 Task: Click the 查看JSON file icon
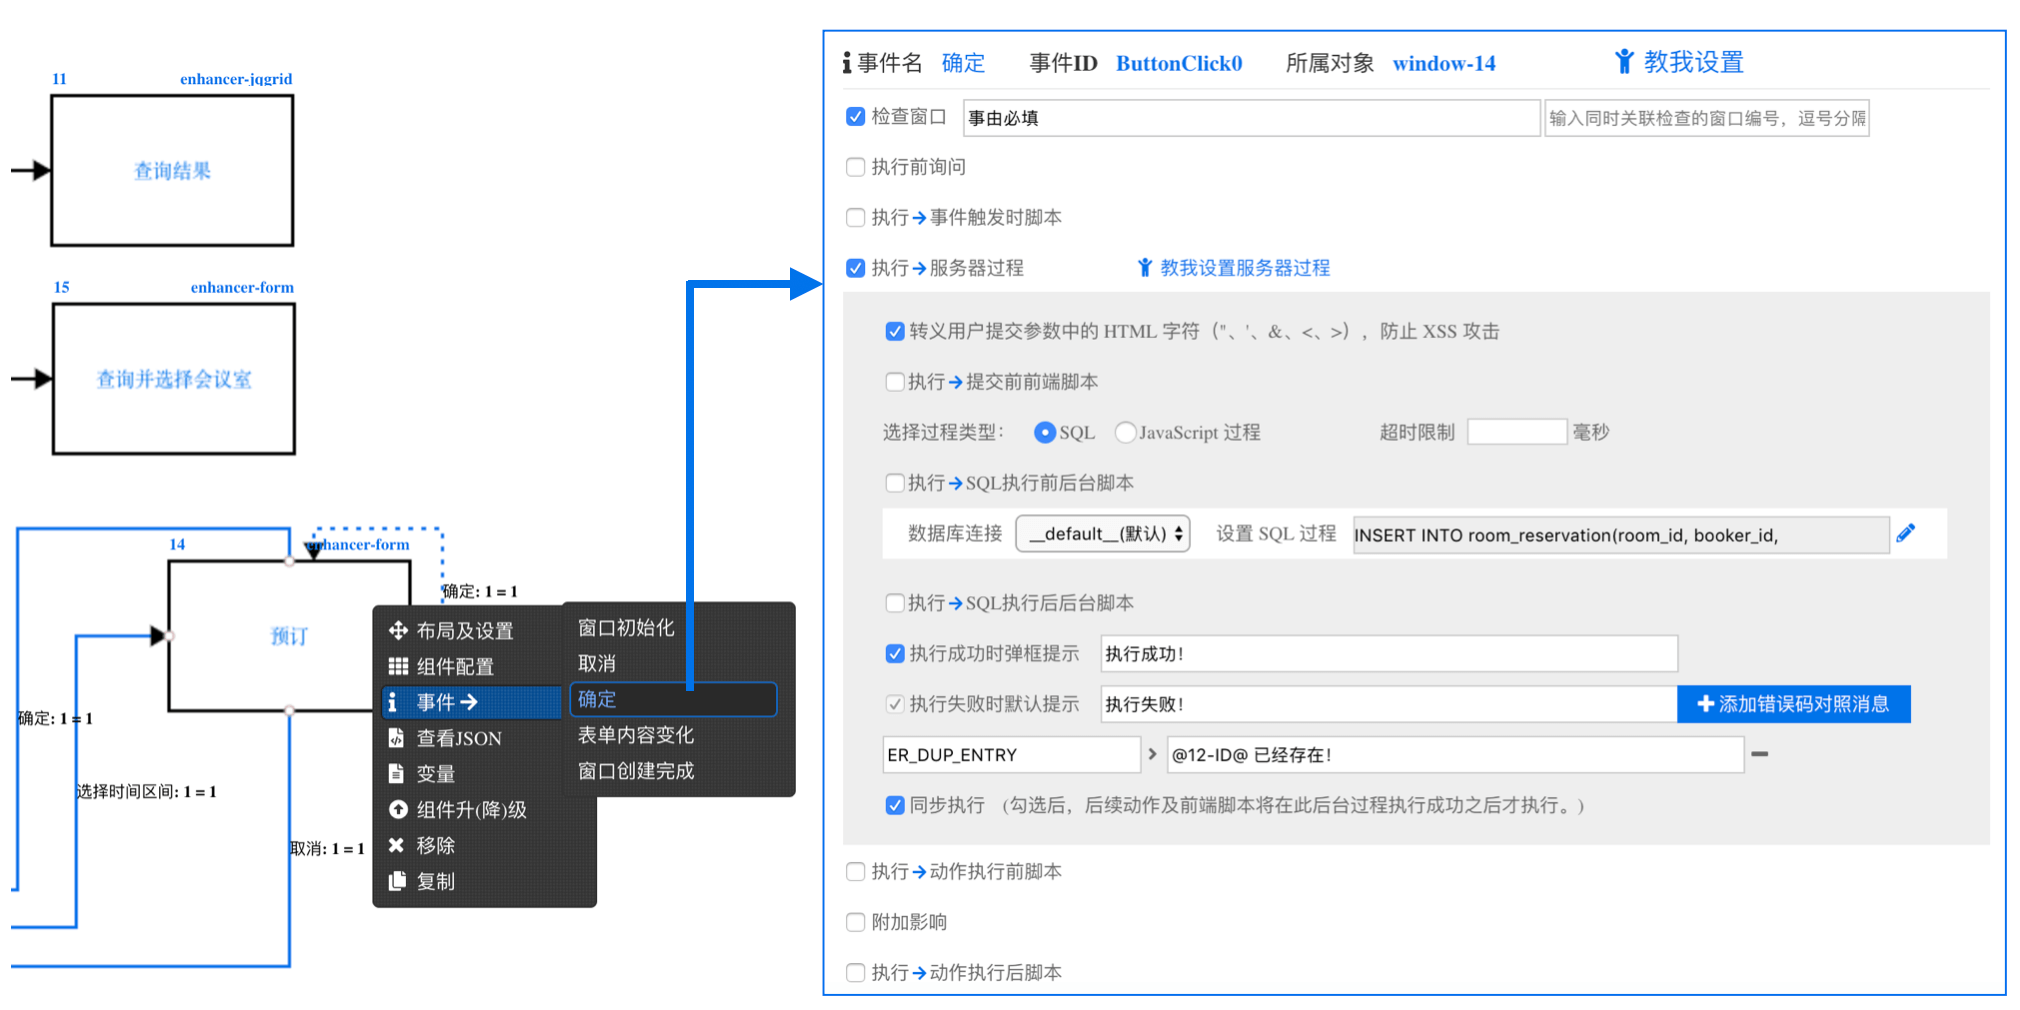(397, 738)
